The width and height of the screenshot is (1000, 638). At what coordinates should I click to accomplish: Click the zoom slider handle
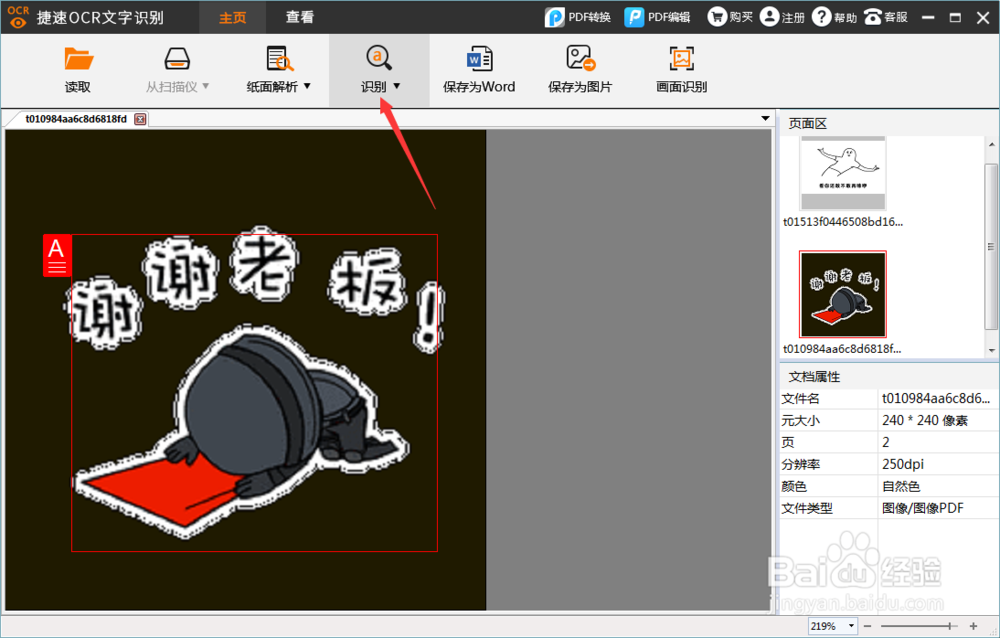[x=950, y=627]
